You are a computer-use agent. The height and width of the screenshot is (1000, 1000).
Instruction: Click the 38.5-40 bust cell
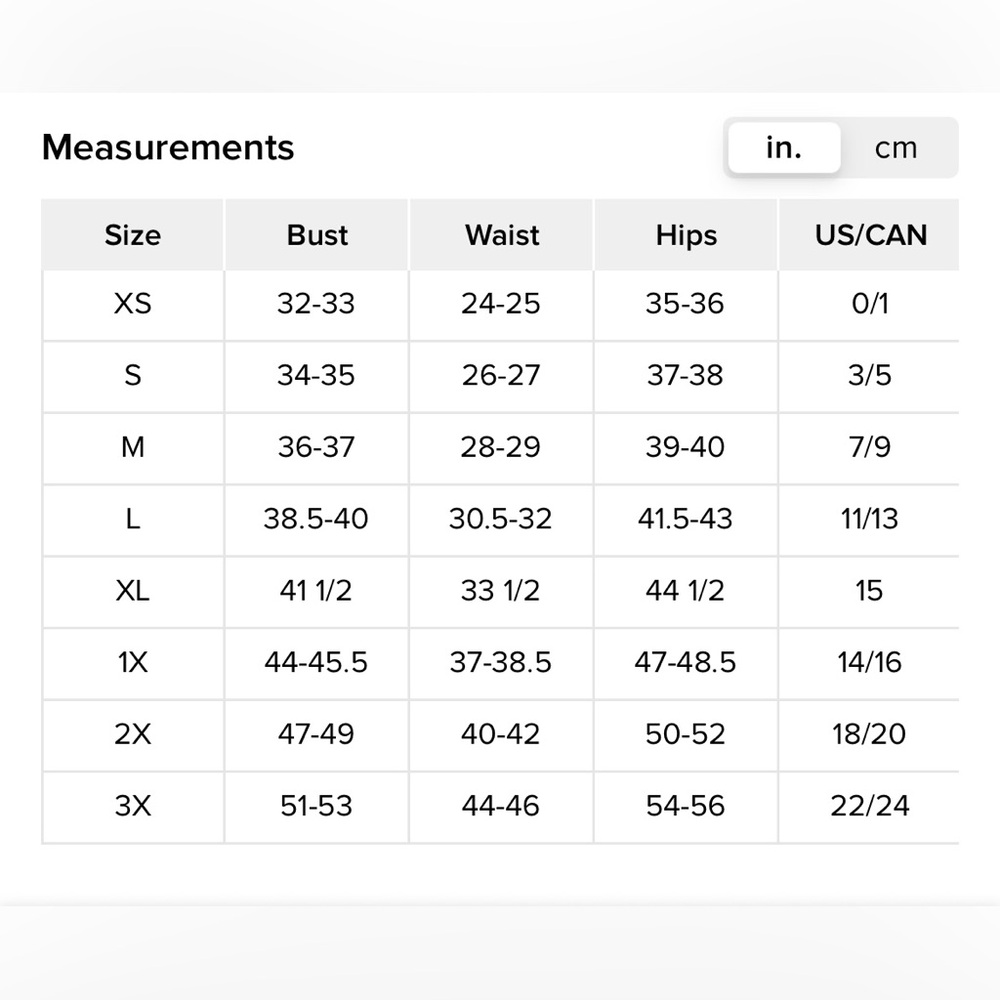[317, 519]
